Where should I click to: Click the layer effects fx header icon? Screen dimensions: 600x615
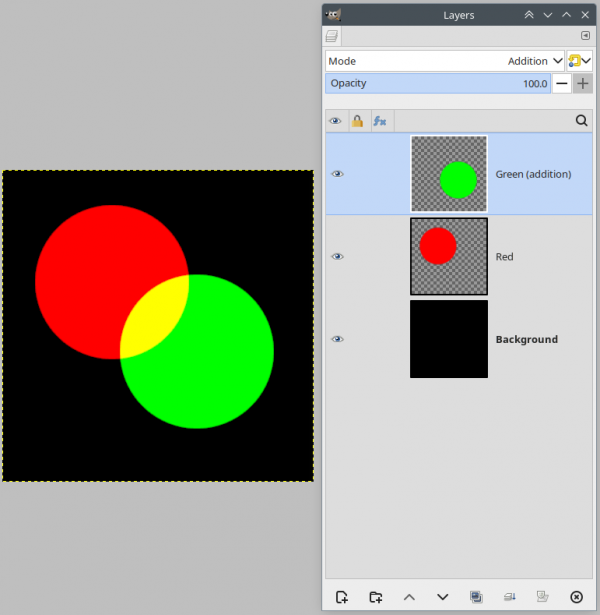click(380, 121)
